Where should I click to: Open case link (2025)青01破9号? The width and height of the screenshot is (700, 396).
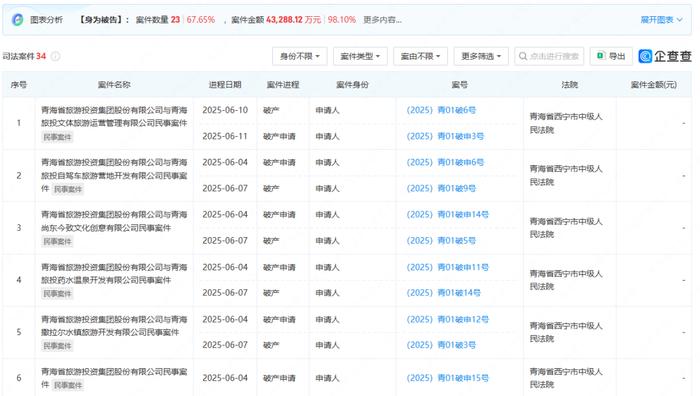pos(441,188)
